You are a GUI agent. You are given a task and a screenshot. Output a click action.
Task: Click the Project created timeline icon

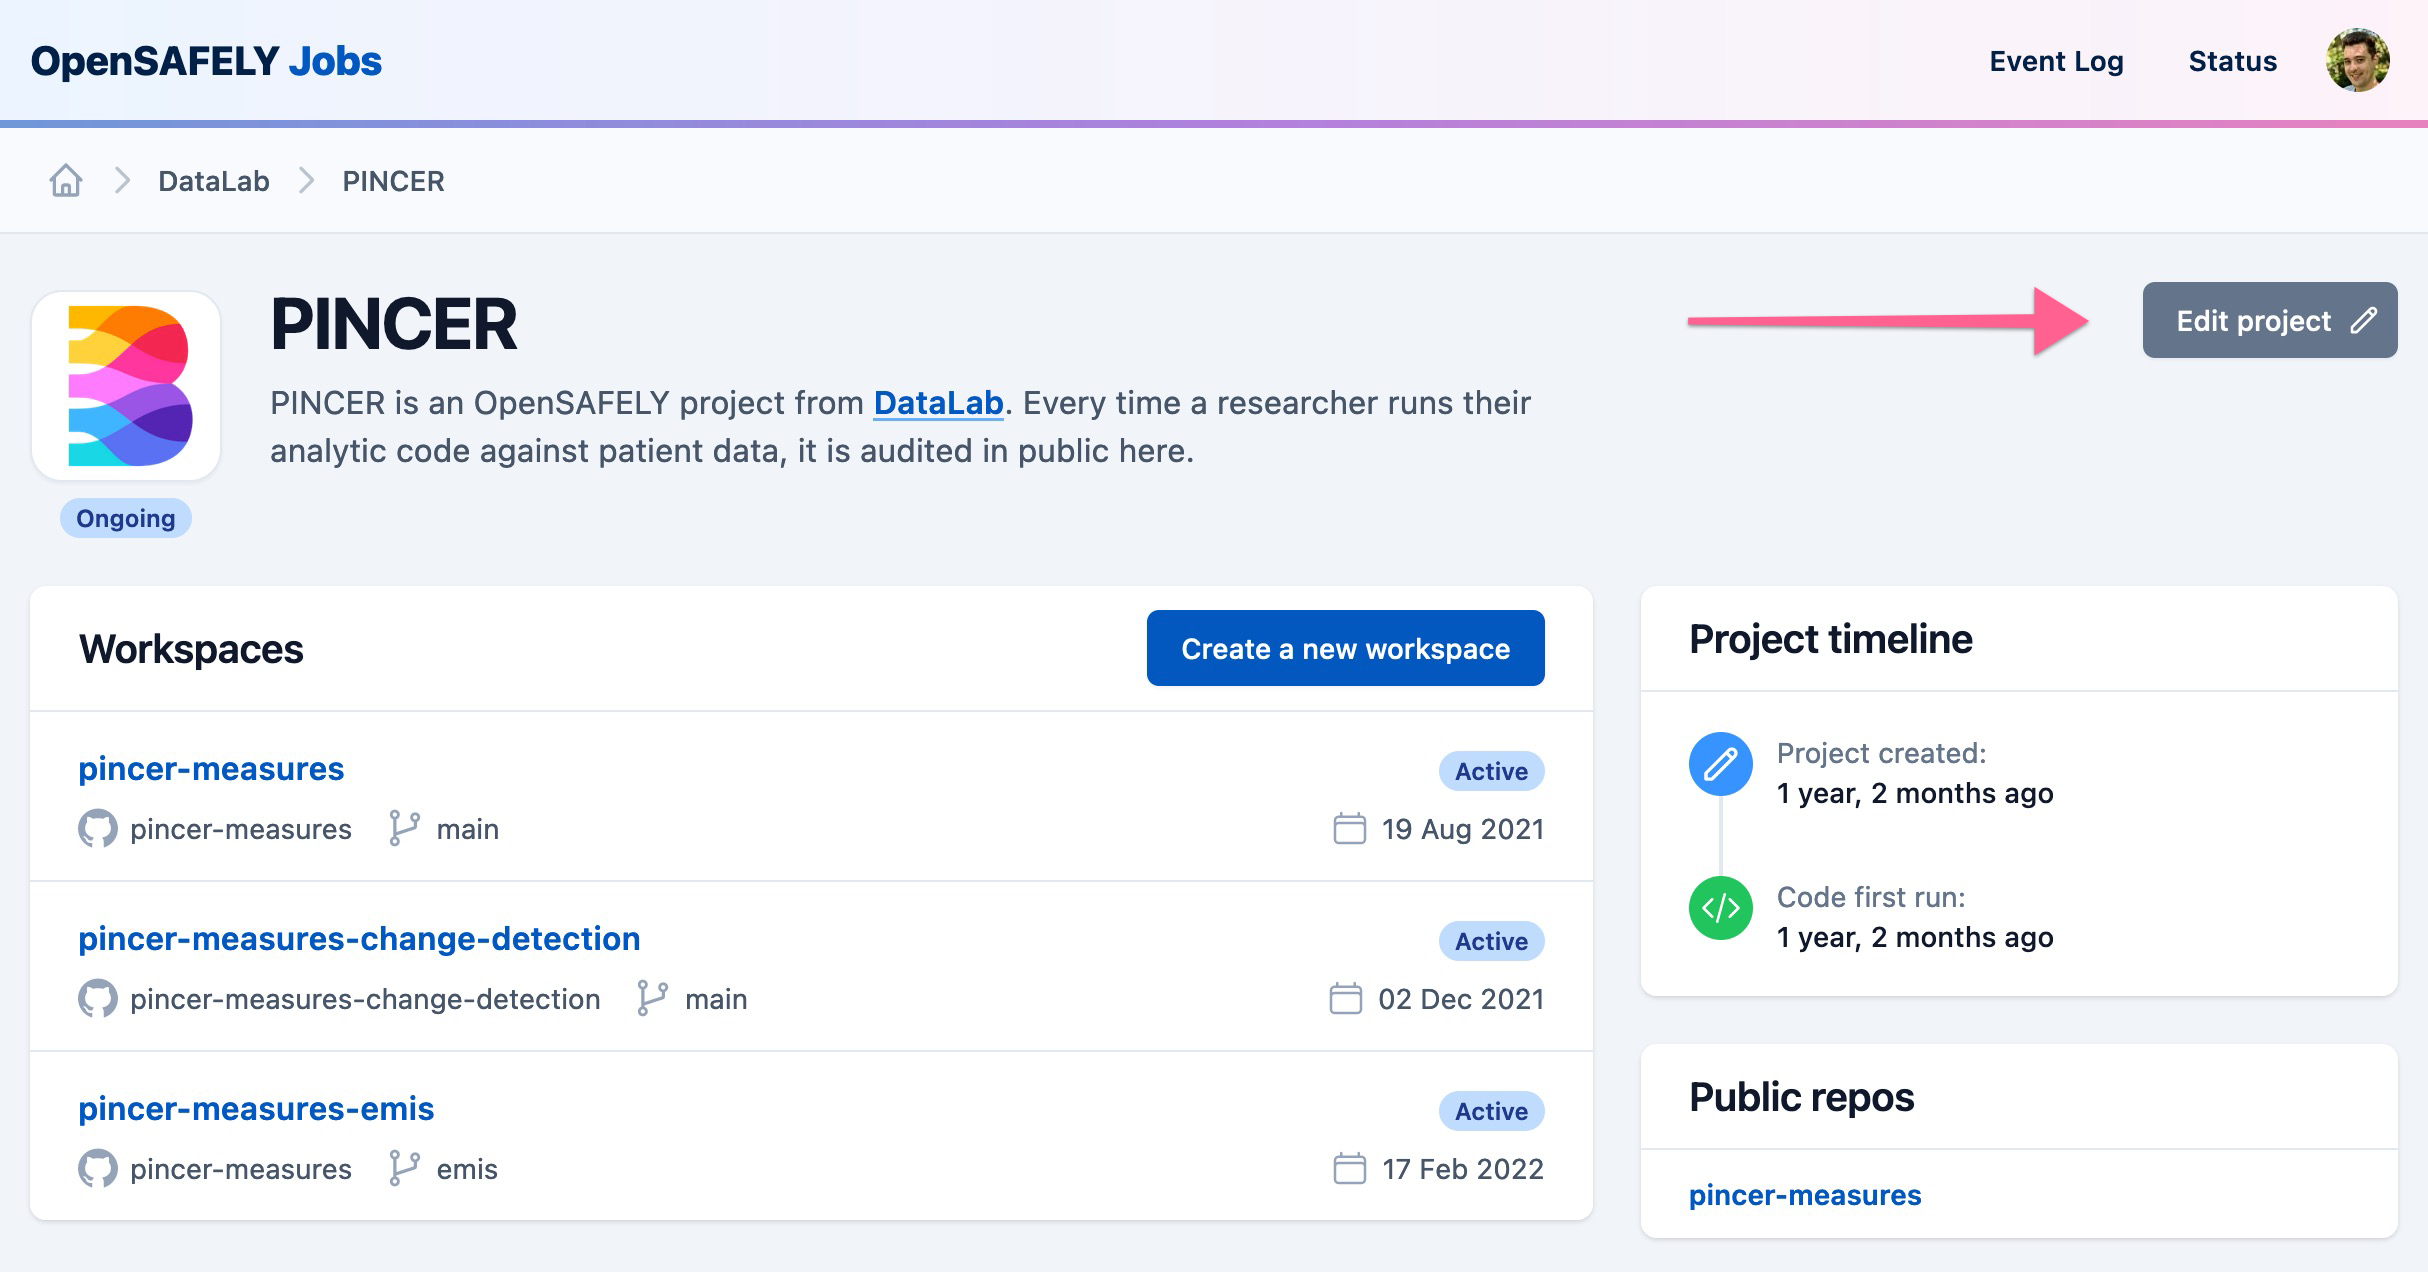pyautogui.click(x=1721, y=766)
